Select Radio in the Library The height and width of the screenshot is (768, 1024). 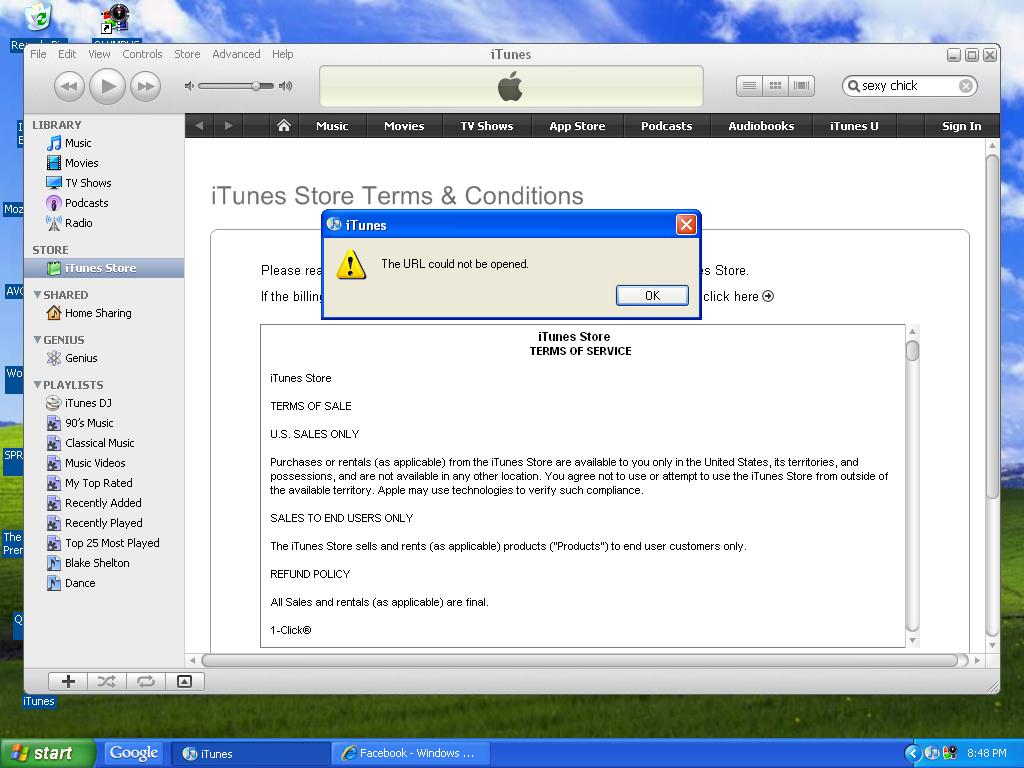(x=104, y=223)
